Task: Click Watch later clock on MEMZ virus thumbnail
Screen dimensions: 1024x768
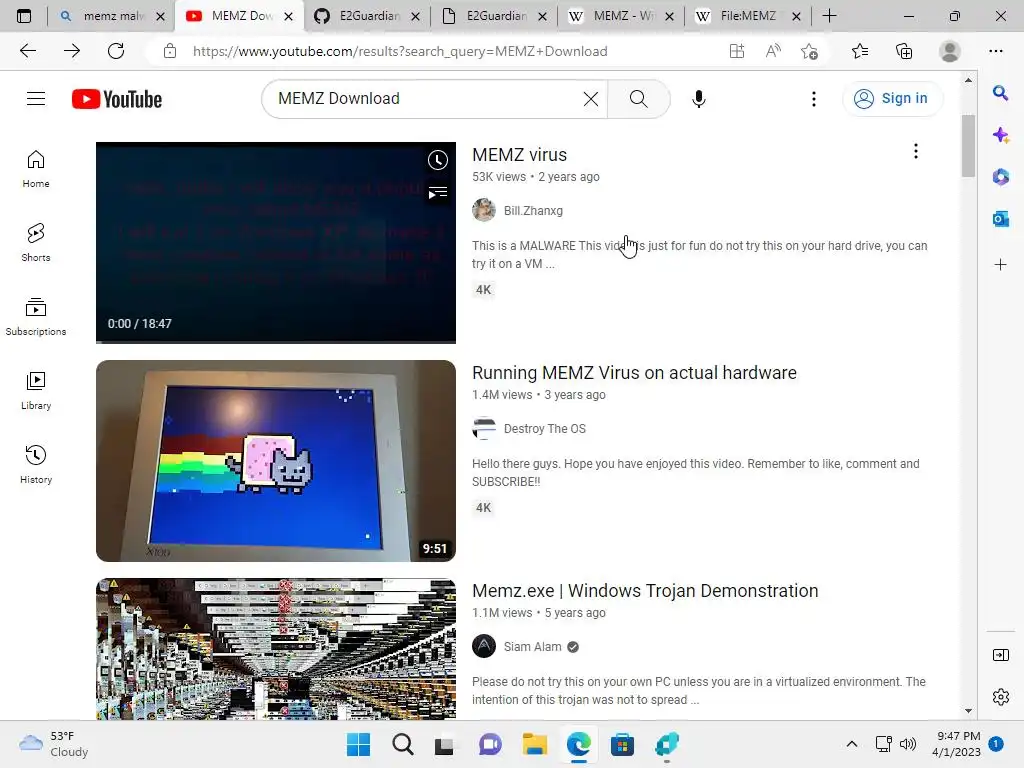Action: click(x=438, y=160)
